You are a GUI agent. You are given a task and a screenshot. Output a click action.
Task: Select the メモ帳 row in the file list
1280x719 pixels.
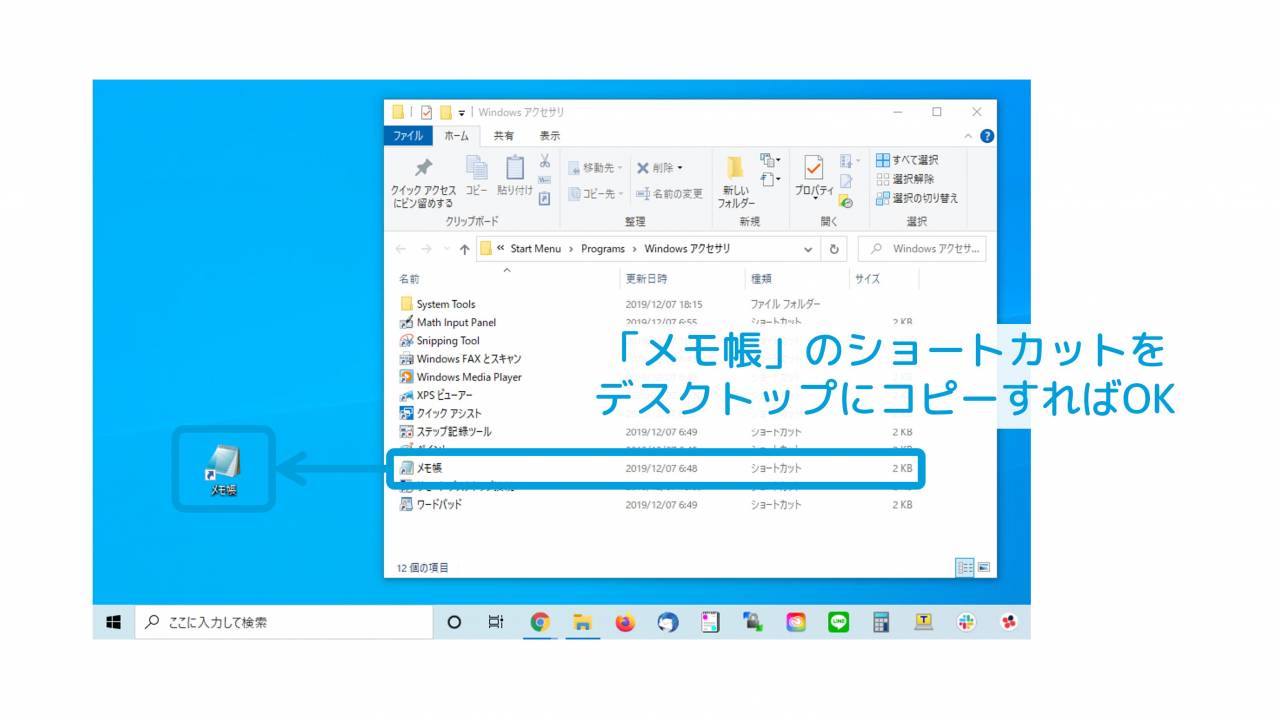656,468
